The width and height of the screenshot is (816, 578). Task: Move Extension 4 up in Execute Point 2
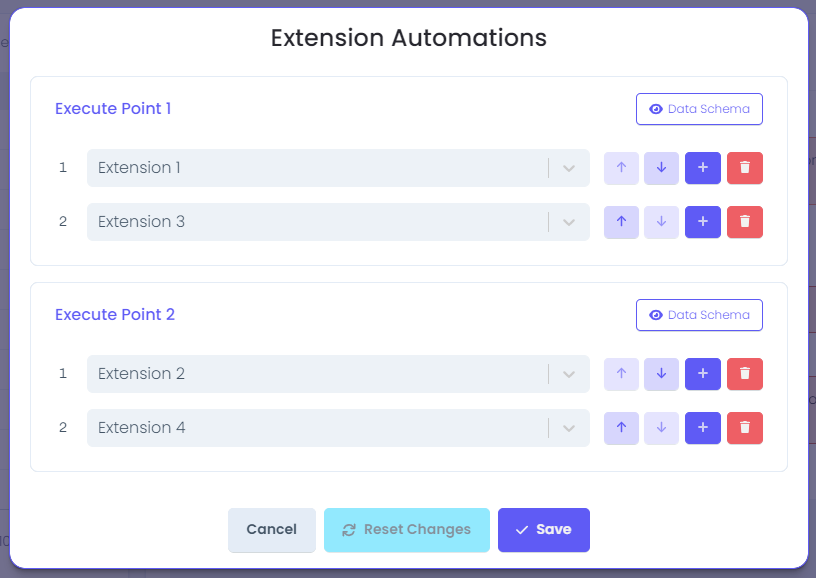tap(621, 428)
